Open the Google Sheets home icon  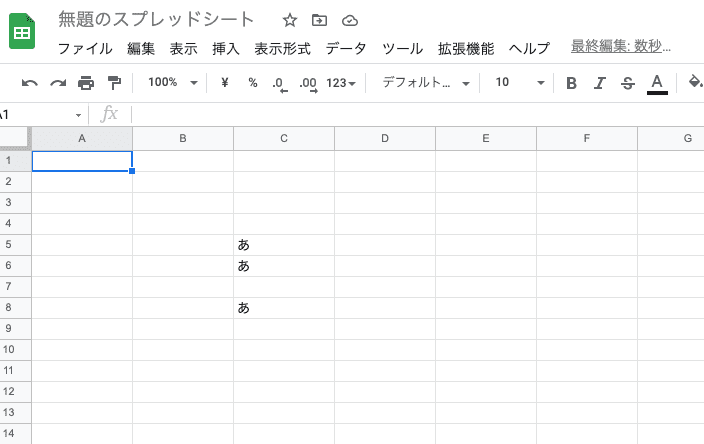[x=23, y=32]
